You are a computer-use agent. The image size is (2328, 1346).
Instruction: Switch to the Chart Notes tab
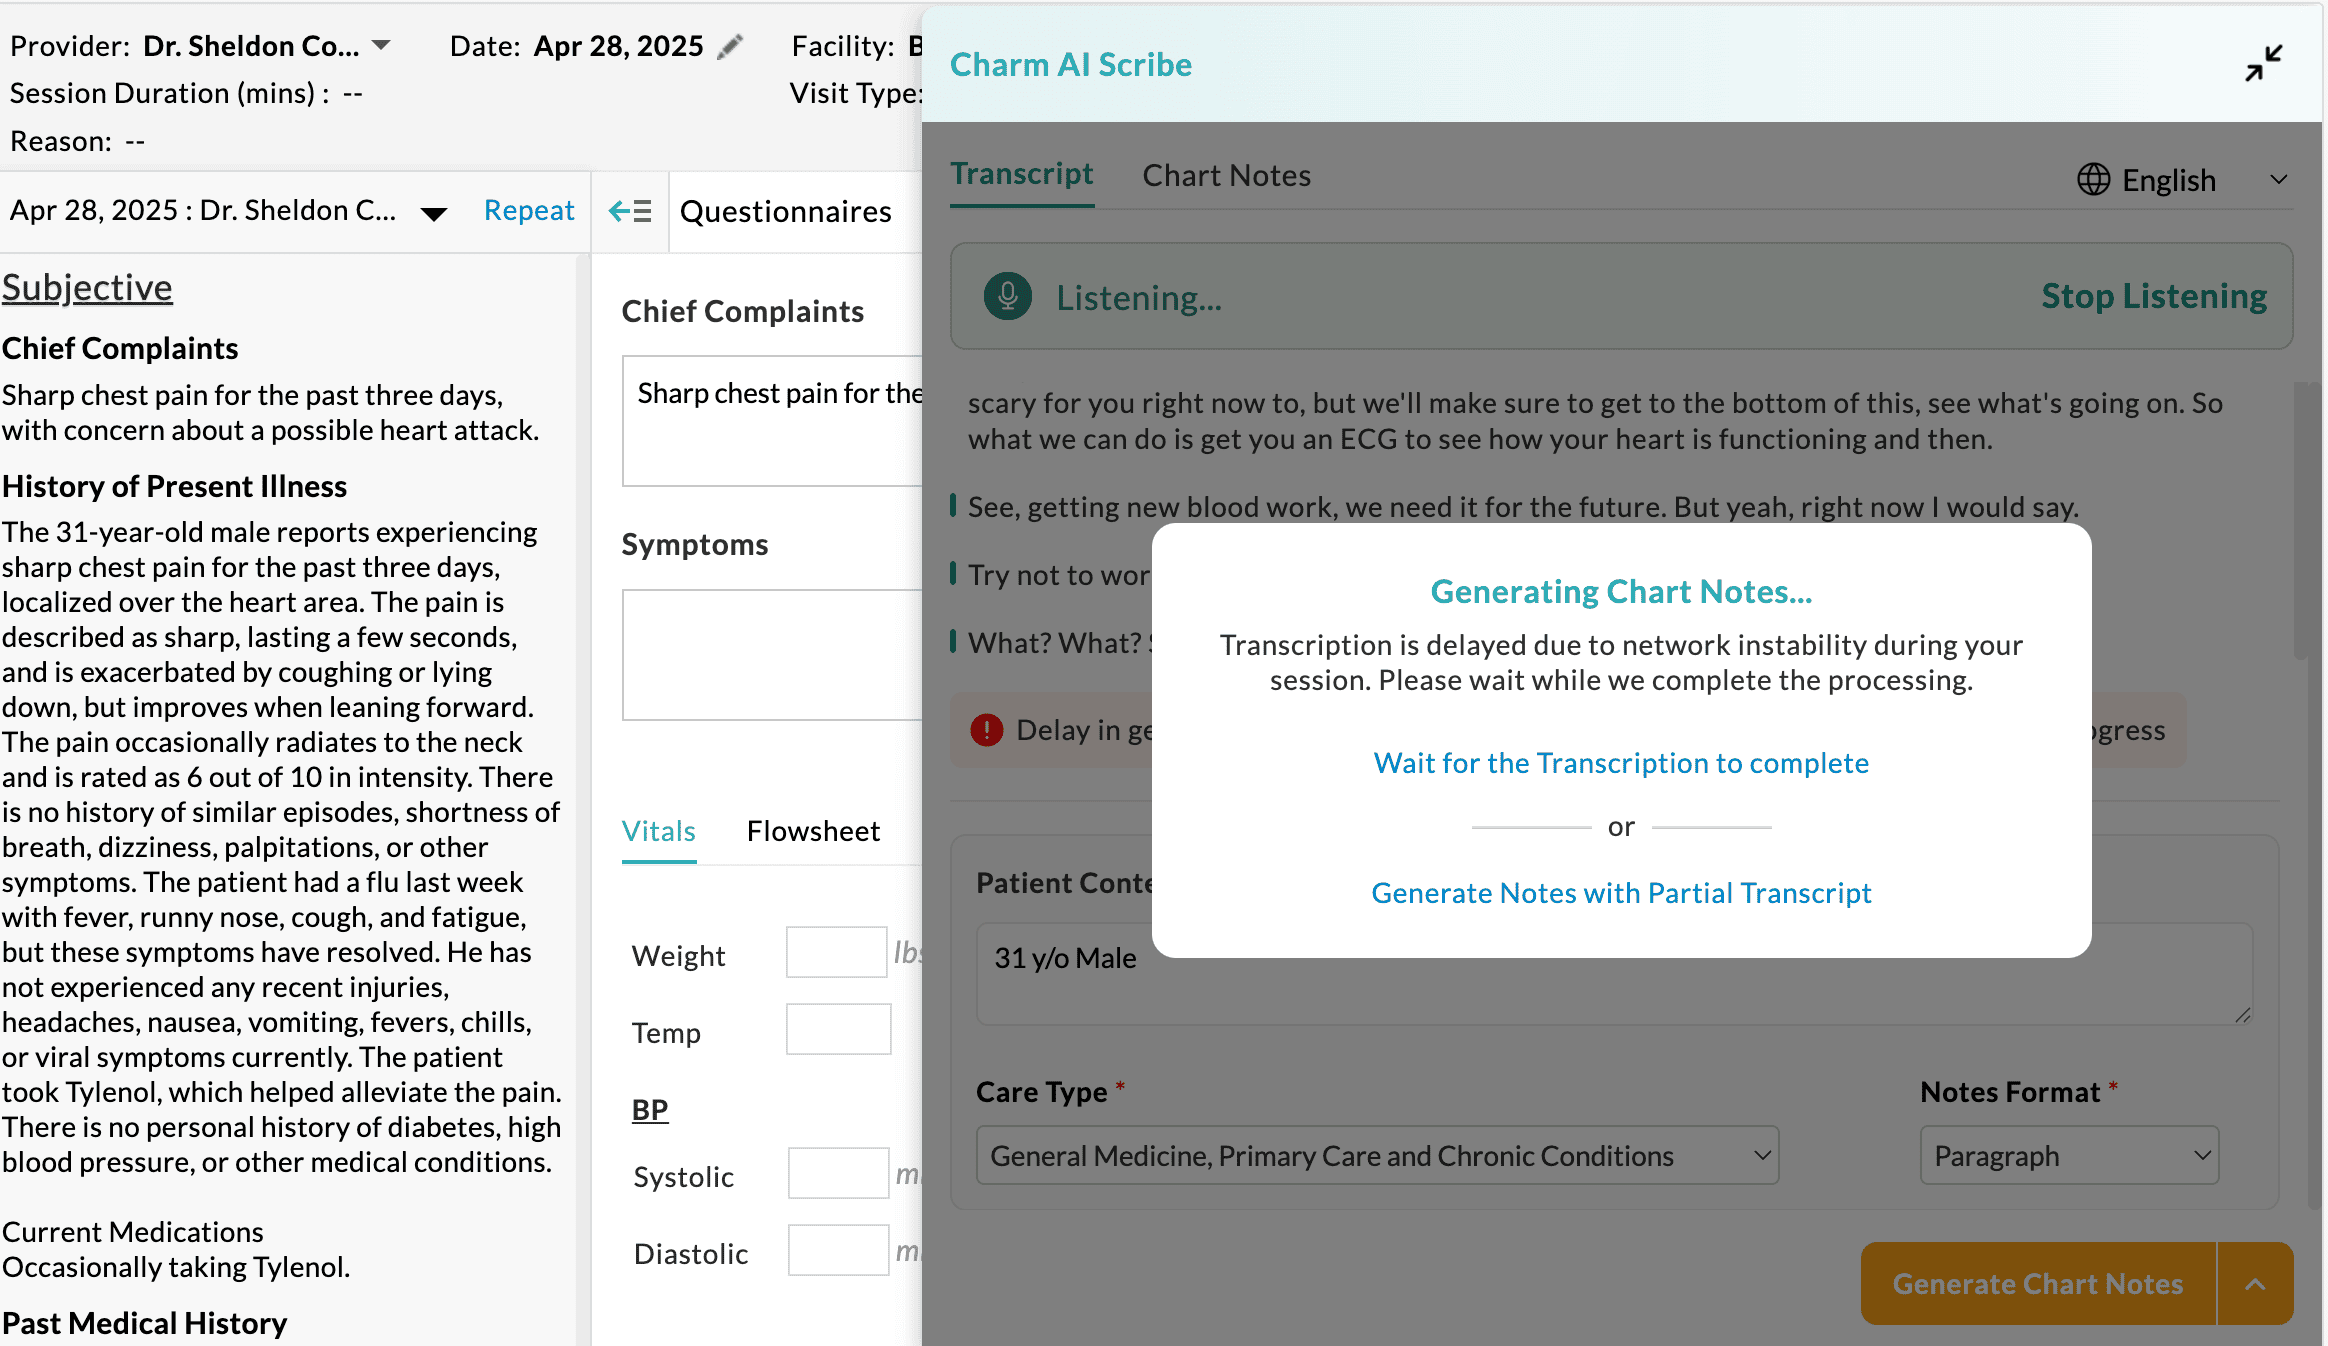(1225, 175)
